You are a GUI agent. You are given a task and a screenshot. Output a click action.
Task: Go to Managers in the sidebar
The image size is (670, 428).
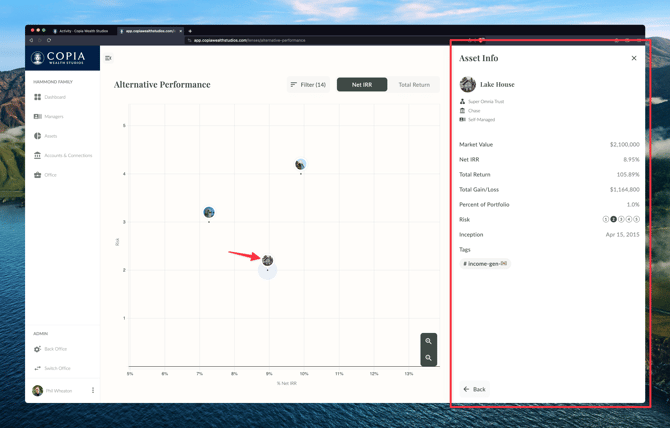point(53,117)
